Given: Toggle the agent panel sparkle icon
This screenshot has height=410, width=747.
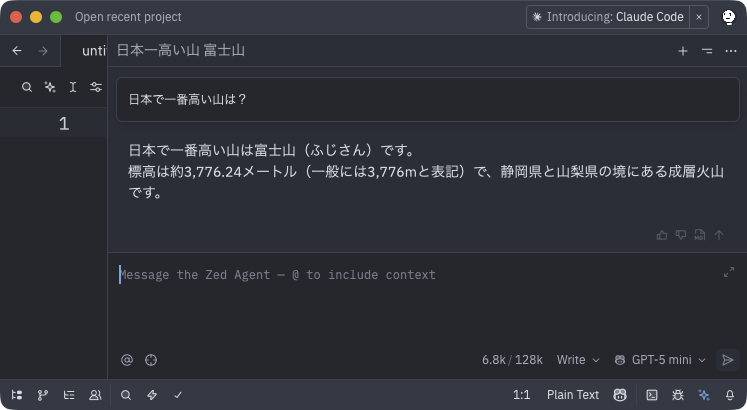Looking at the screenshot, I should click(704, 395).
